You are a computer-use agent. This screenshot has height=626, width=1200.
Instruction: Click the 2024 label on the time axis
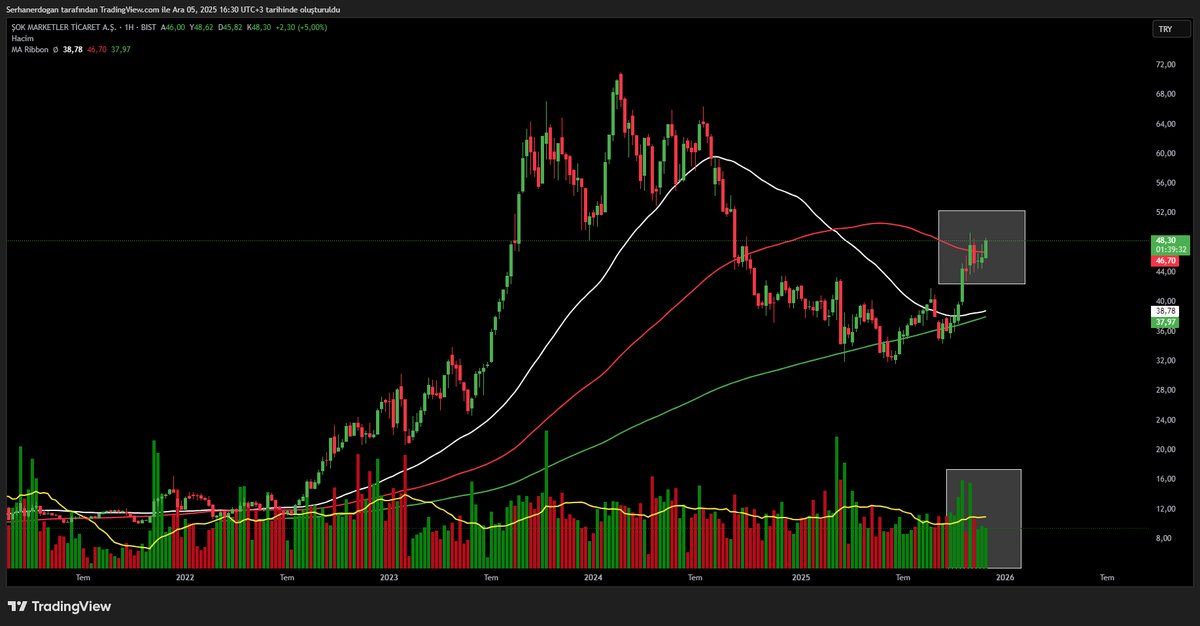[593, 577]
